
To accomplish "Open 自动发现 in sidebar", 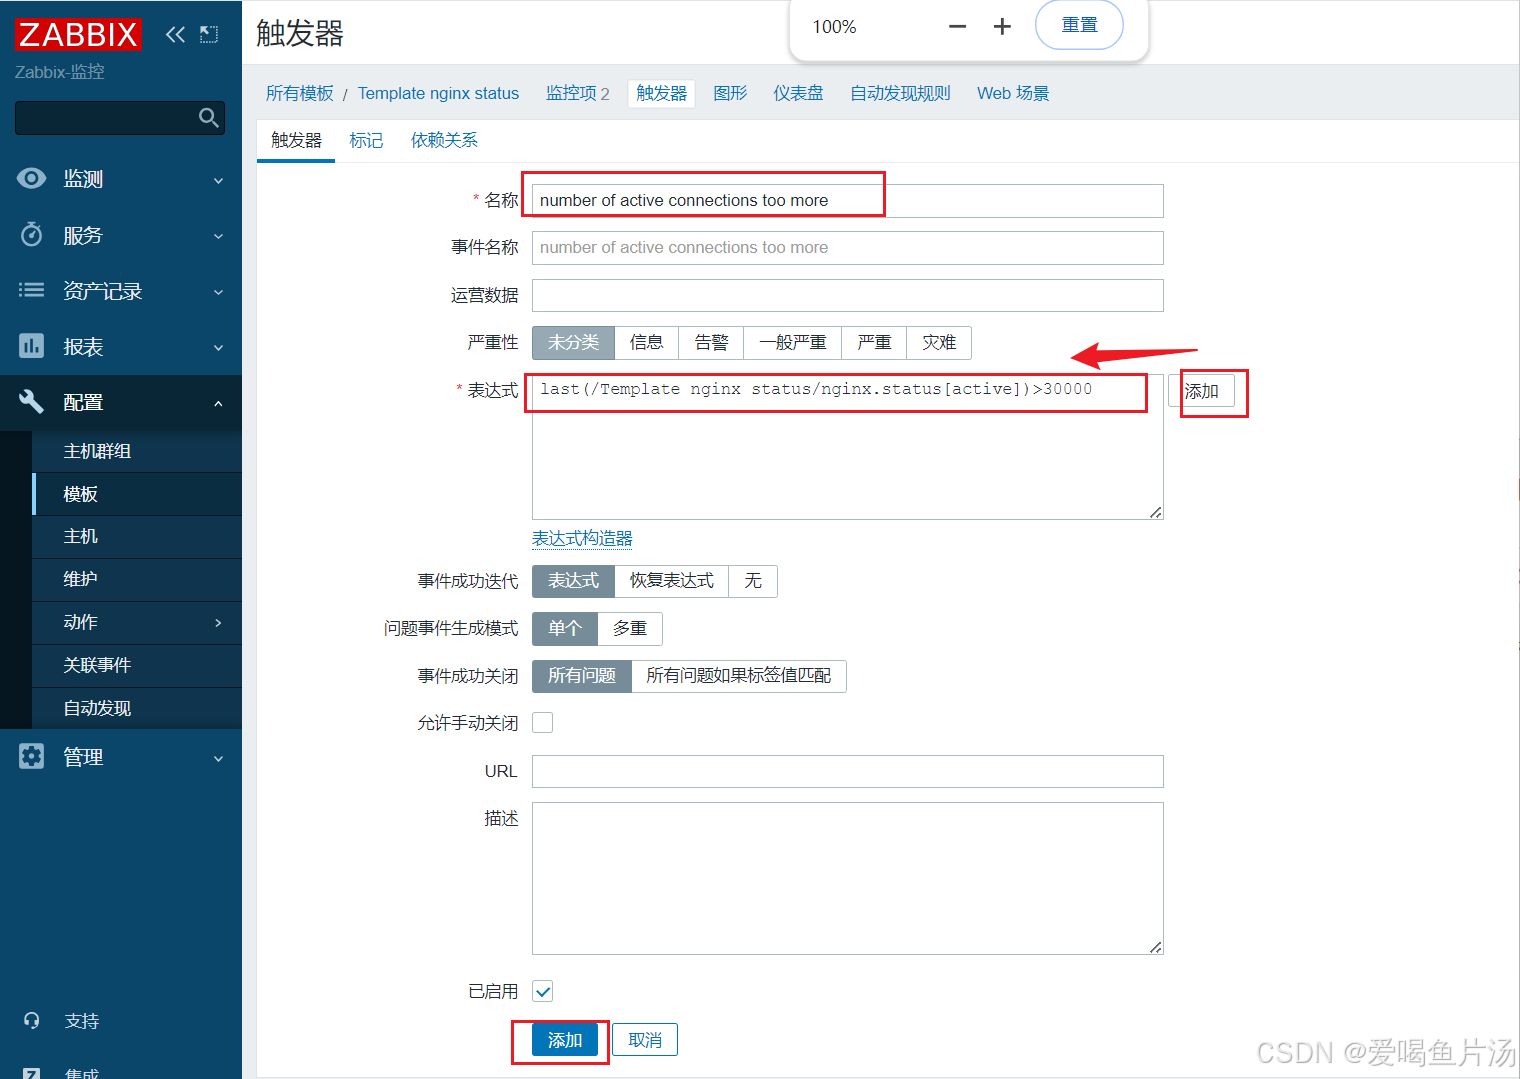I will [x=137, y=708].
